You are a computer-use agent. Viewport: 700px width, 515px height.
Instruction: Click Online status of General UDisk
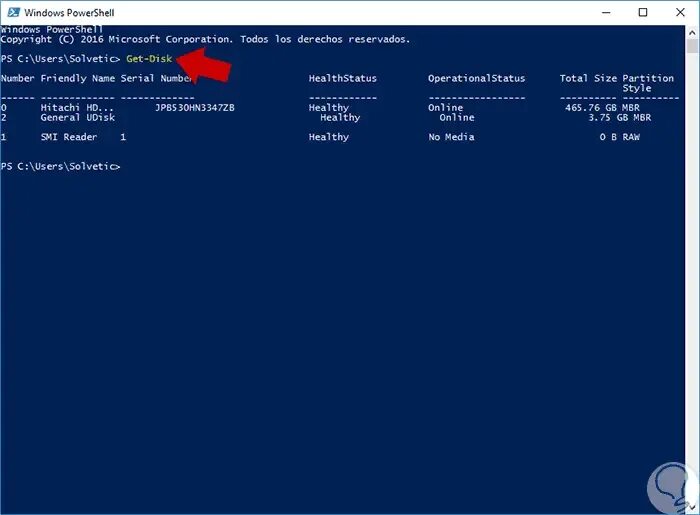click(x=457, y=117)
